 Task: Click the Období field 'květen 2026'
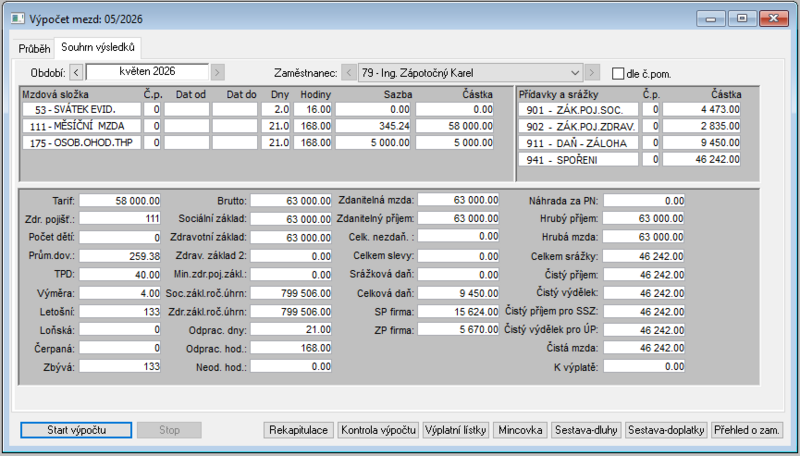pos(147,72)
